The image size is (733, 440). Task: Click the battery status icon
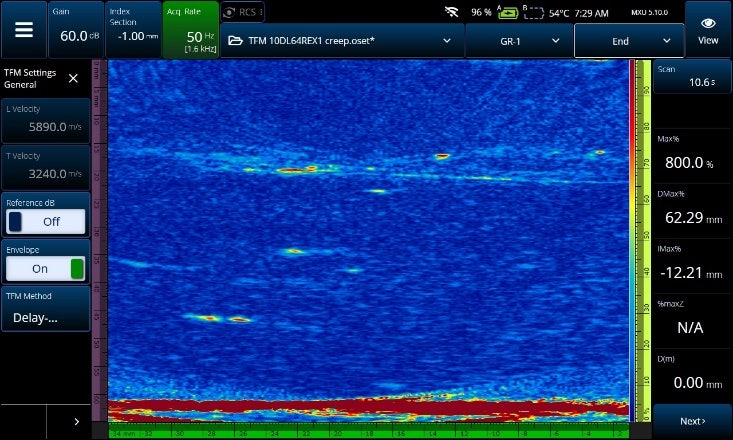coord(507,13)
